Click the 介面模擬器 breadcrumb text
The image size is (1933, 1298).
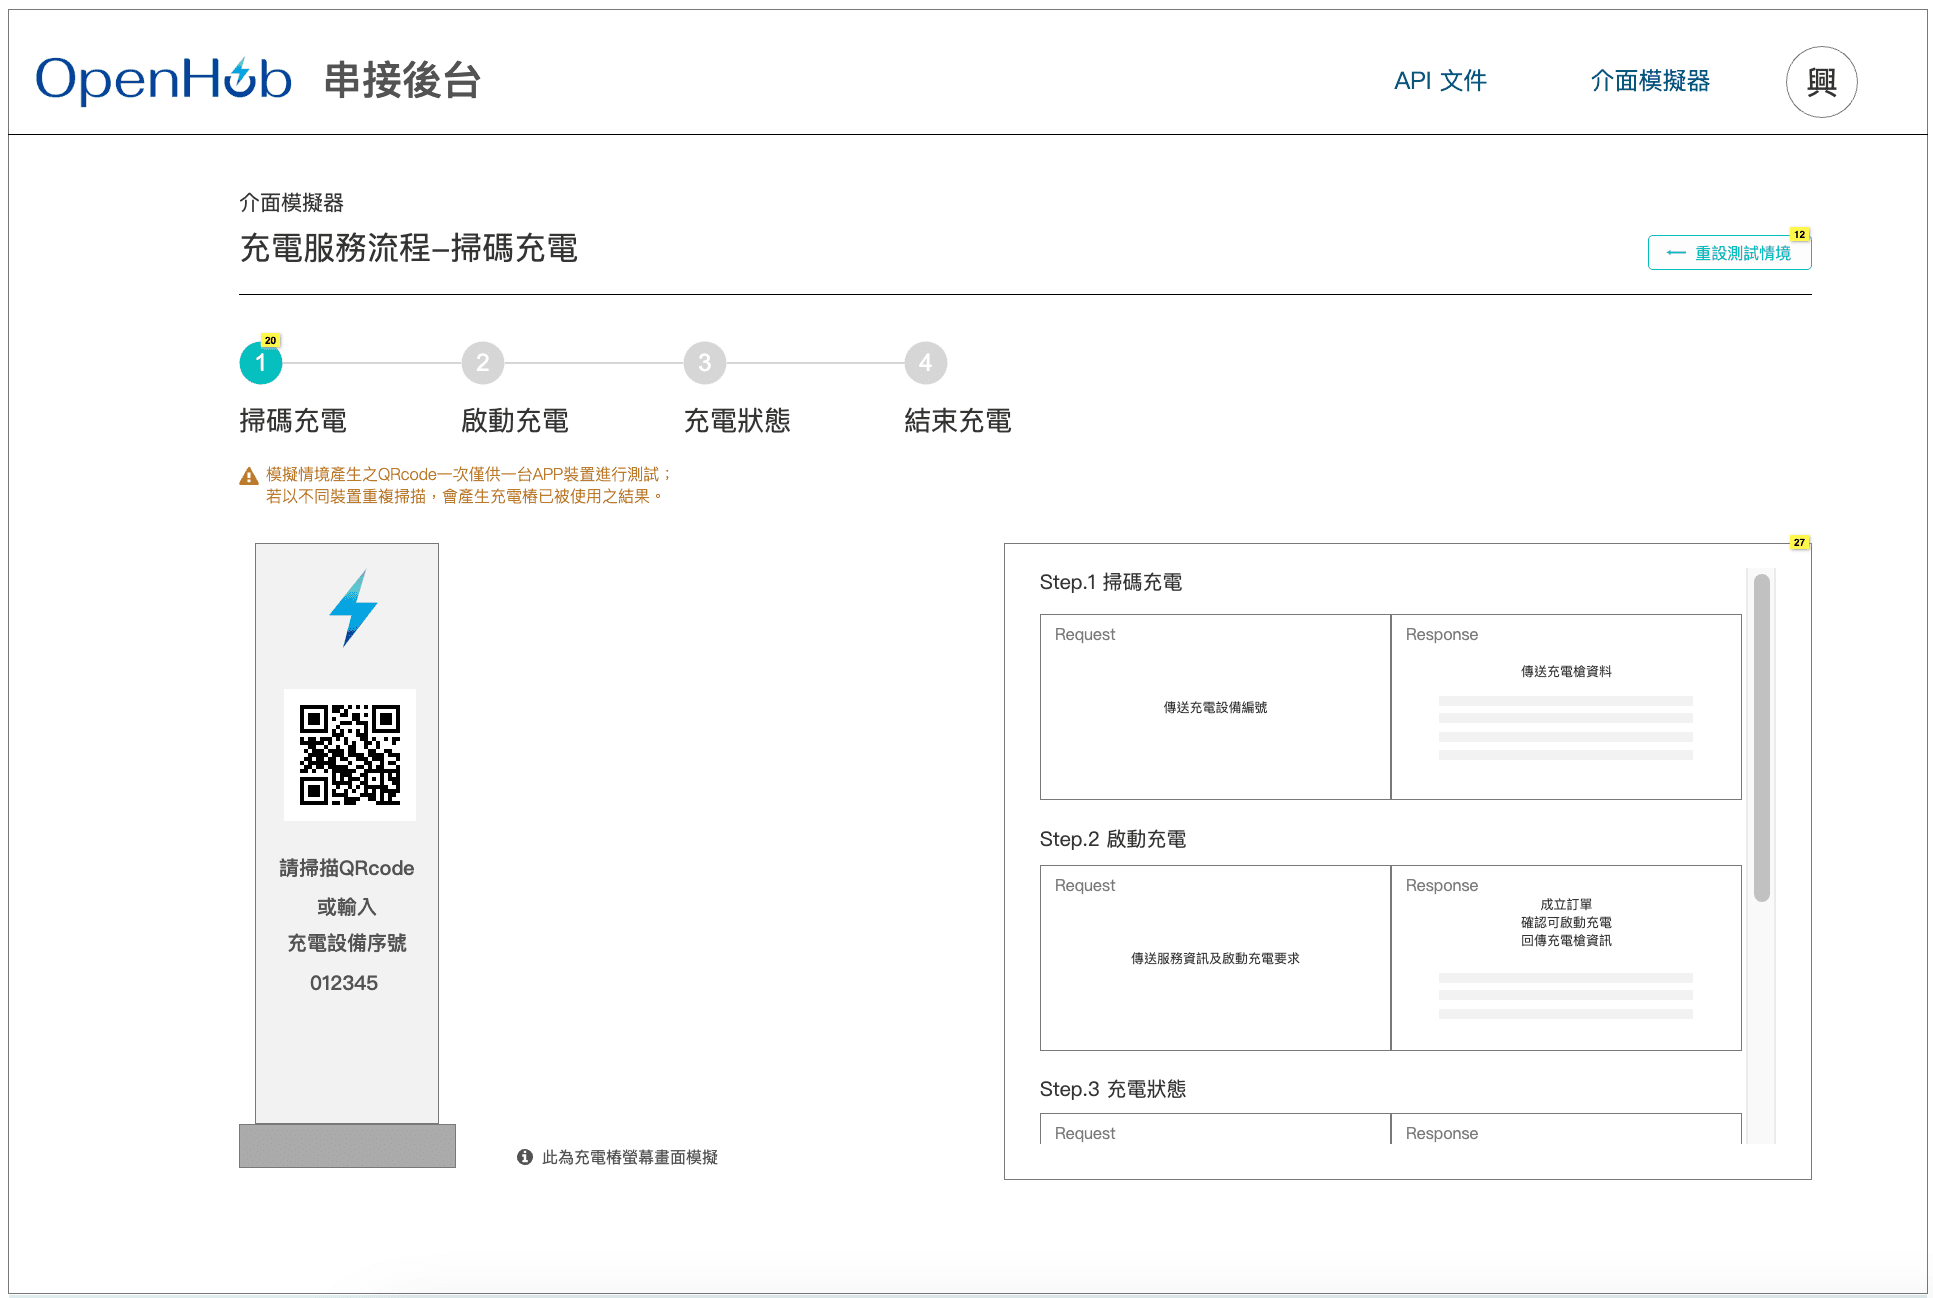tap(291, 203)
